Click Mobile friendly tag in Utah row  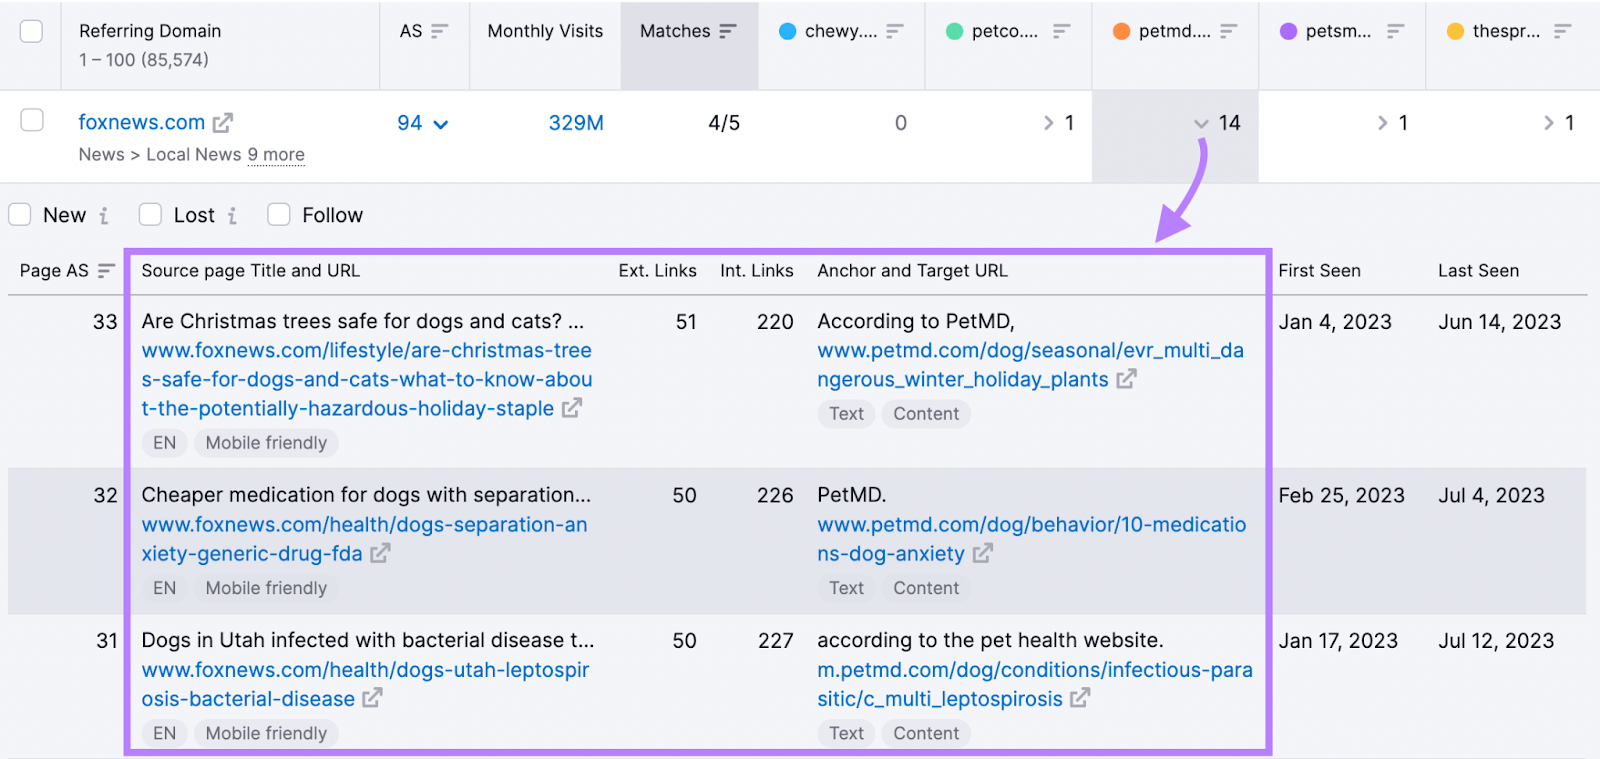266,733
